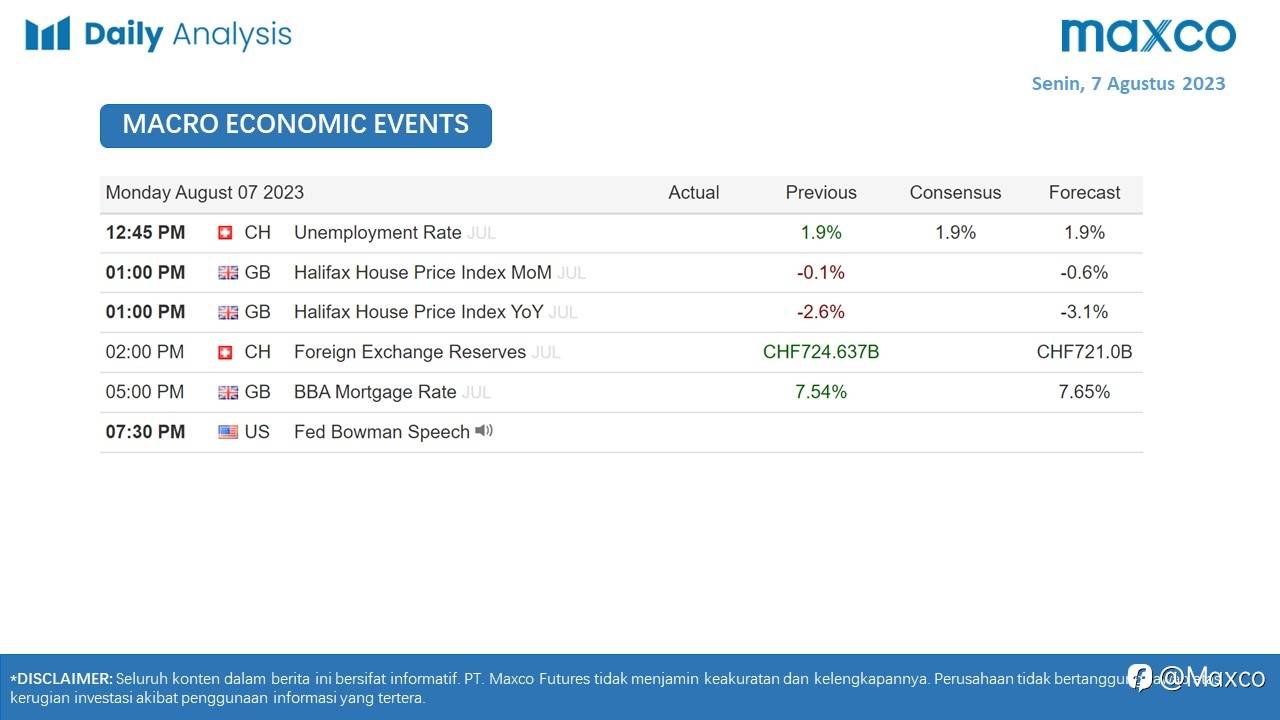Open the Foreign Exchange Reserves event
This screenshot has width=1280, height=720.
coord(409,353)
